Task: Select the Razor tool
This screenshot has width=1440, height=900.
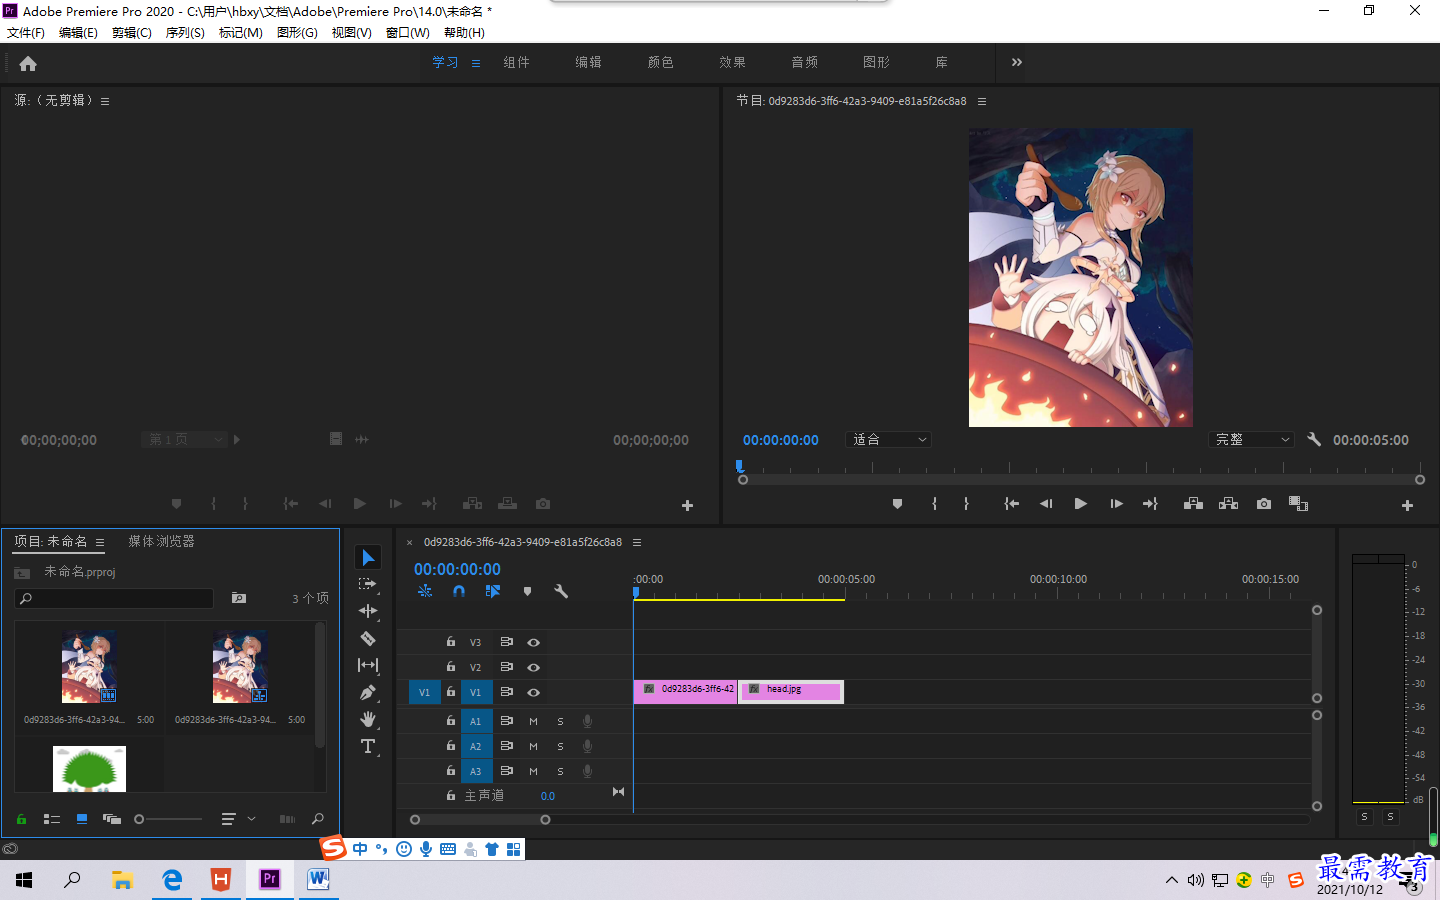Action: coord(368,638)
